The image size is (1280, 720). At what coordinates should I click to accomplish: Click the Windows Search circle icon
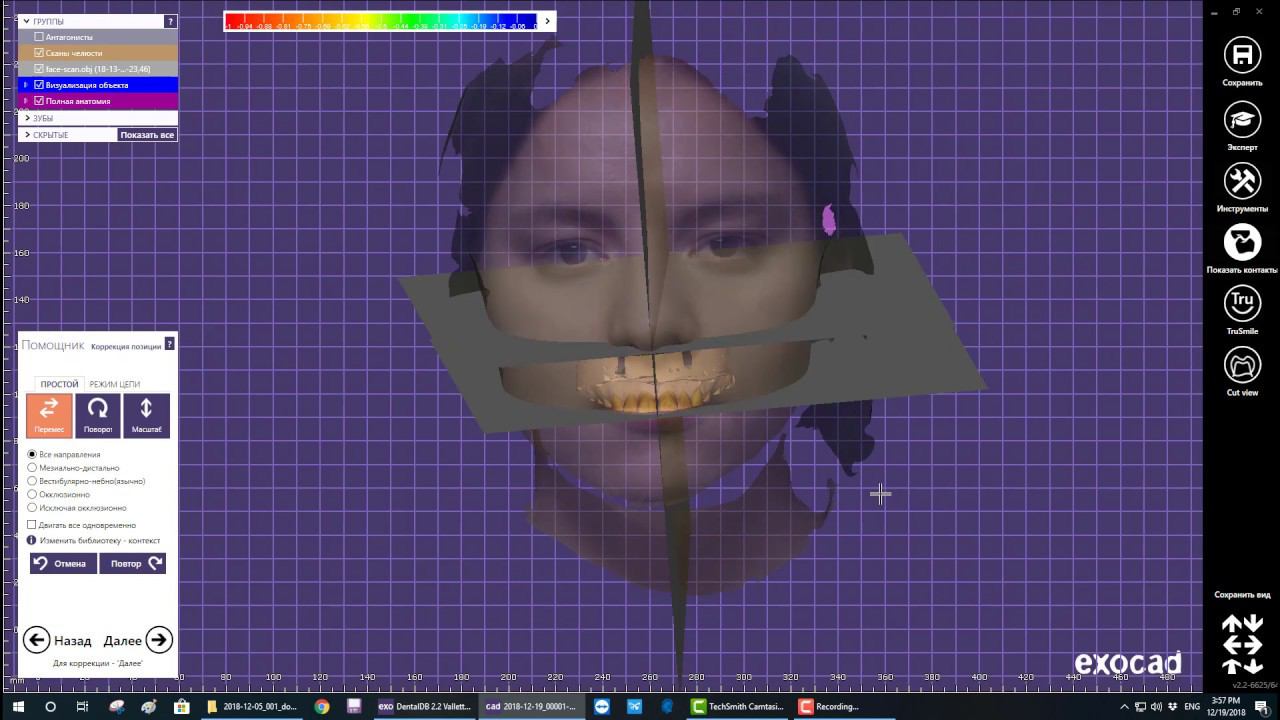coord(50,706)
